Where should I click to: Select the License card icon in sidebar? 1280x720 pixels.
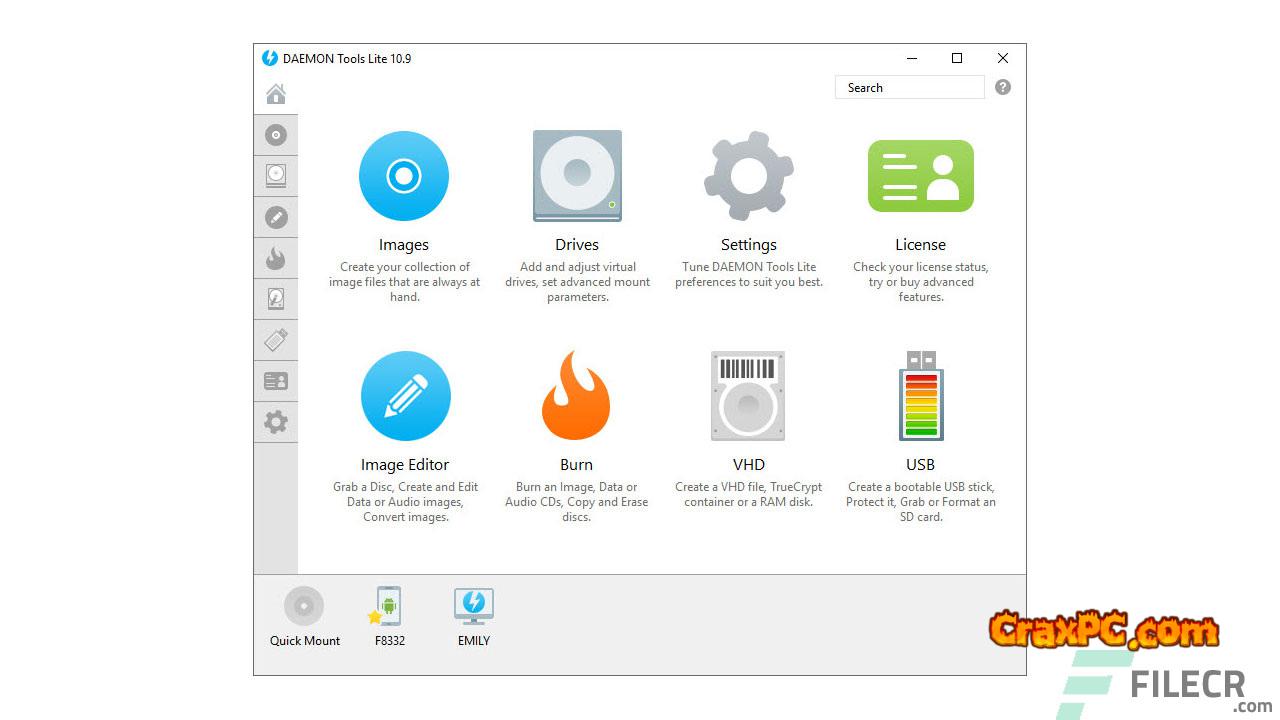pos(276,381)
